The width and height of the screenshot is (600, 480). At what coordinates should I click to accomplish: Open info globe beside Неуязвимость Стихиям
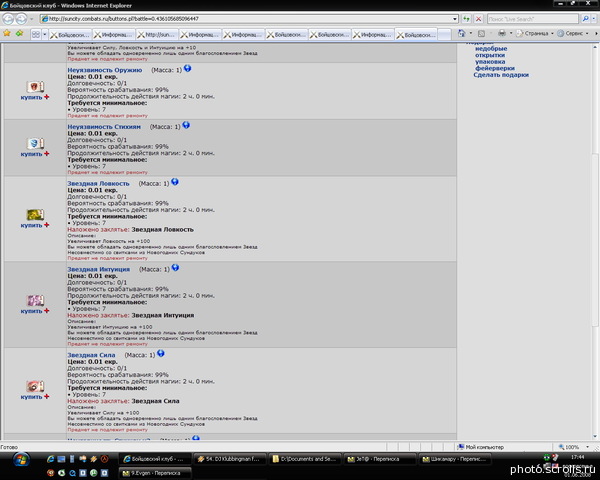(x=186, y=125)
